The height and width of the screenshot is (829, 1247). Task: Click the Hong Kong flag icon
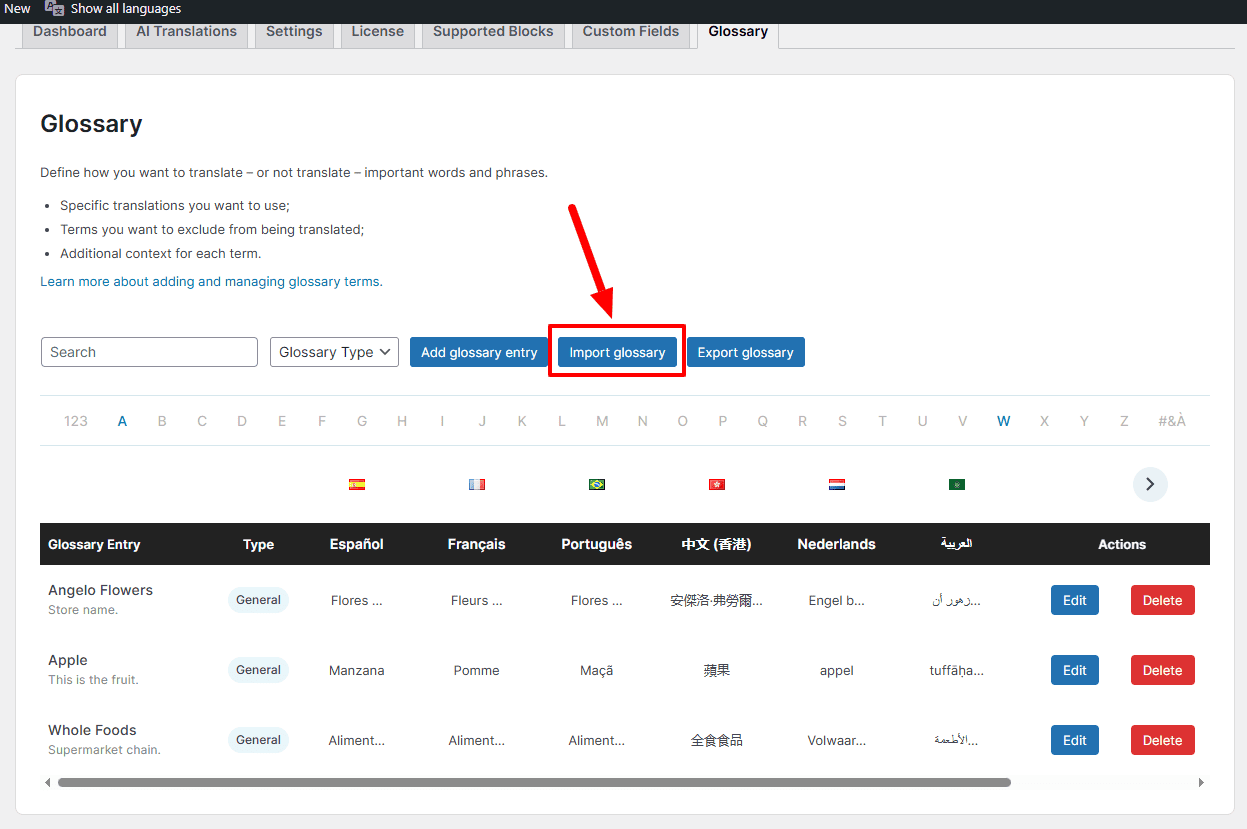click(717, 484)
